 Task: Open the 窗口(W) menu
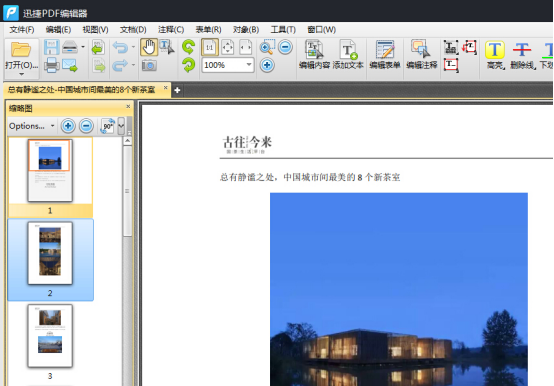tap(322, 30)
